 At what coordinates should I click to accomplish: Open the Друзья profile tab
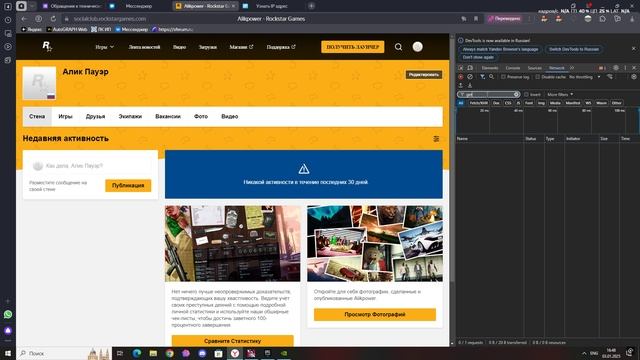96,116
